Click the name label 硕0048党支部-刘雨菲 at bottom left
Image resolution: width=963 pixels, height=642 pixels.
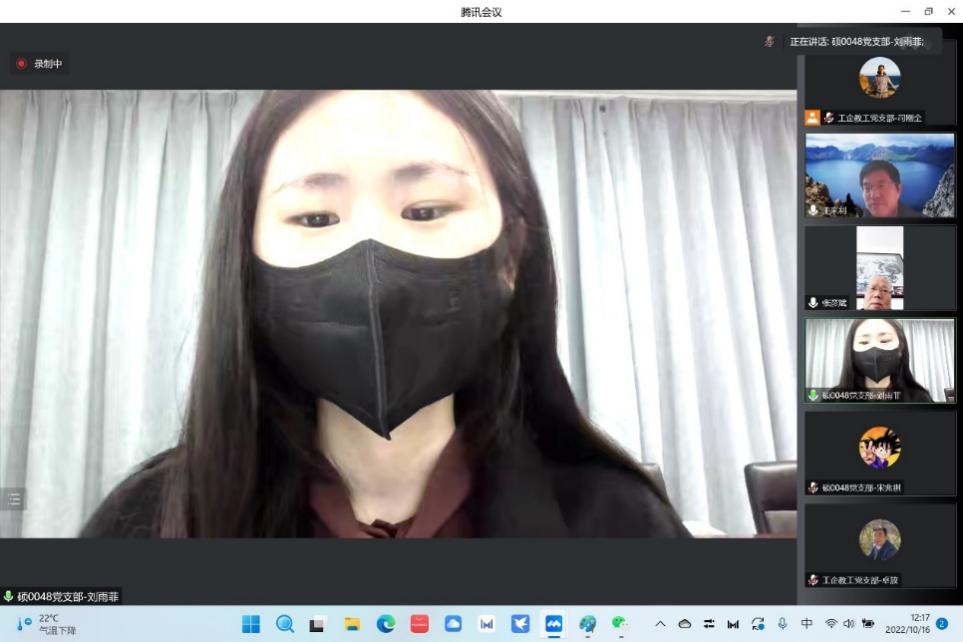62,597
